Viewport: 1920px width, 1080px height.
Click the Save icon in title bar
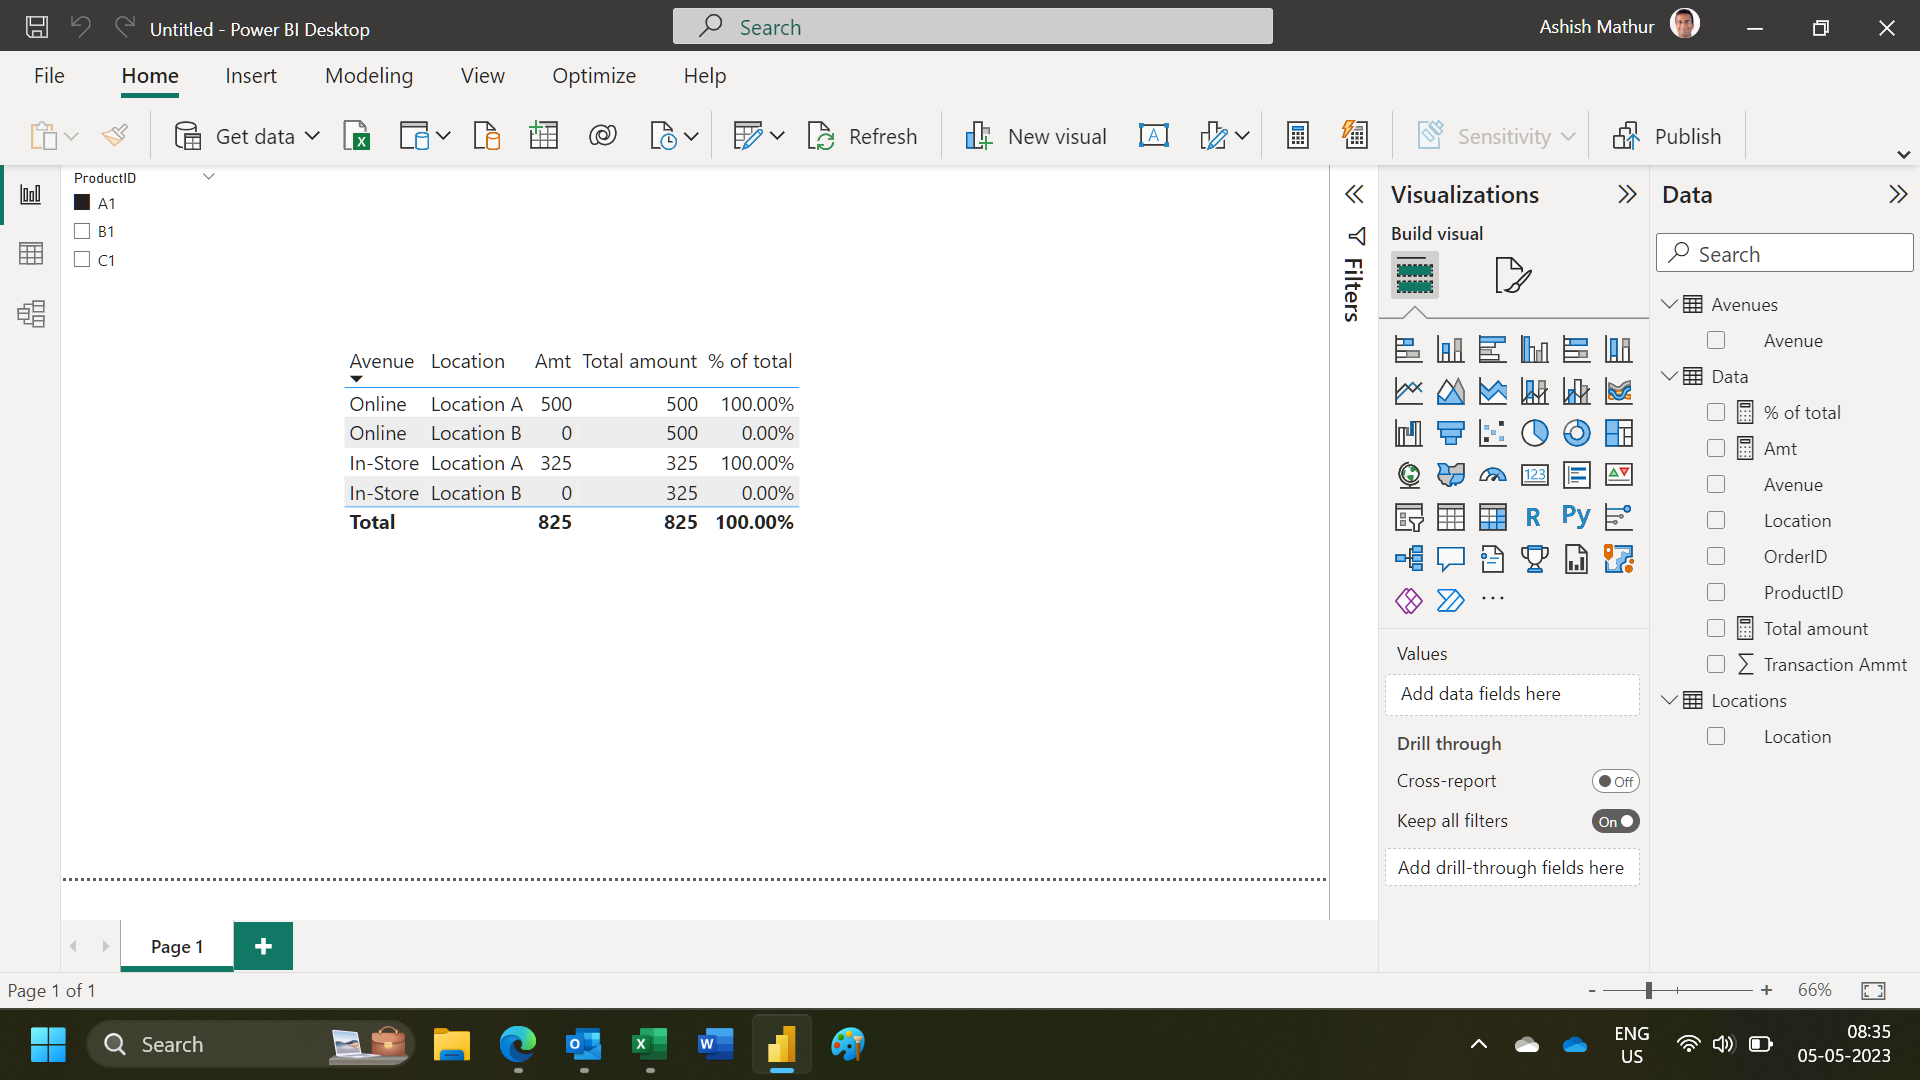point(37,28)
